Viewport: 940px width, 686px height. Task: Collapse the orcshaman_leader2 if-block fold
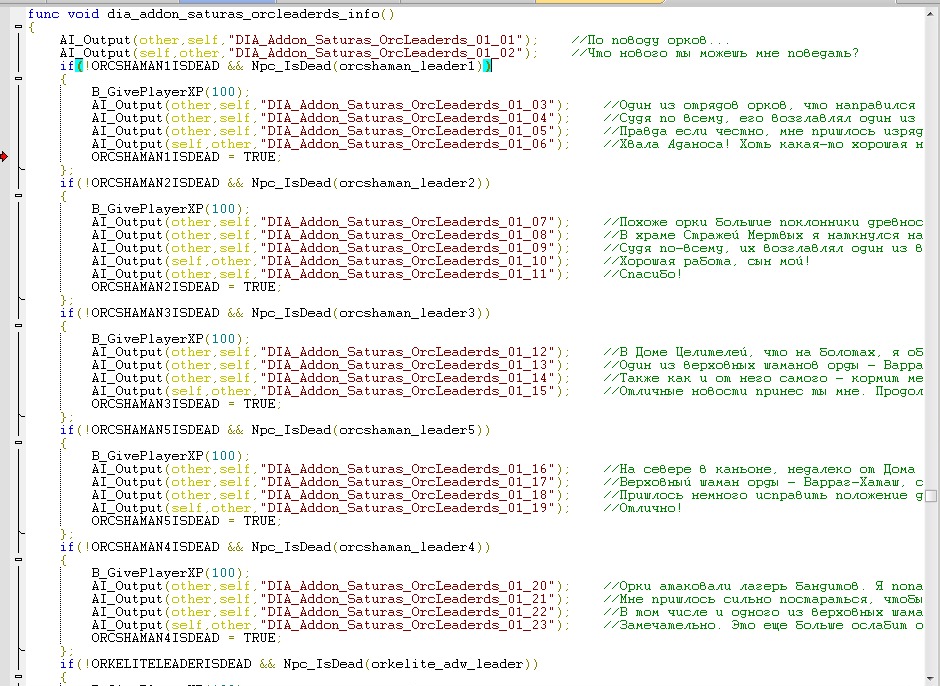pyautogui.click(x=19, y=195)
